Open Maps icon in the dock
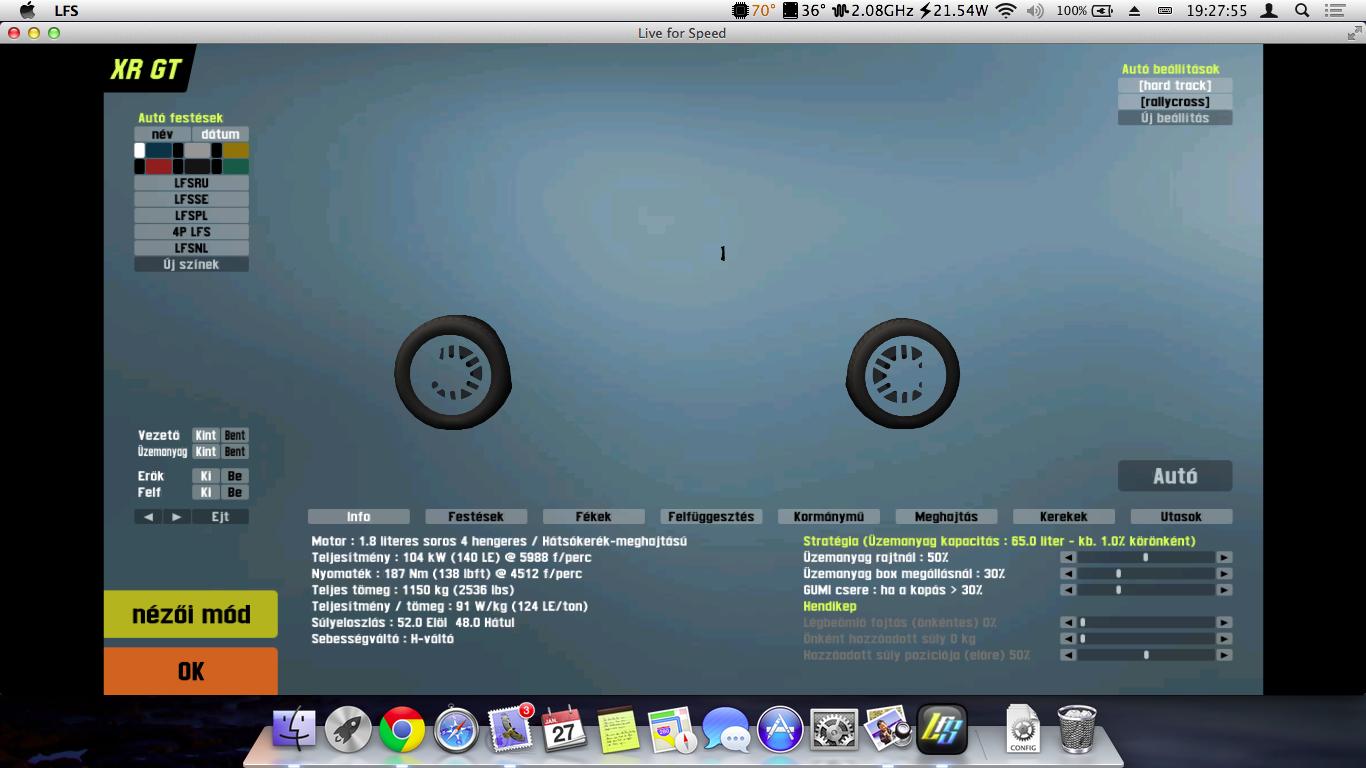This screenshot has height=768, width=1366. pyautogui.click(x=671, y=729)
